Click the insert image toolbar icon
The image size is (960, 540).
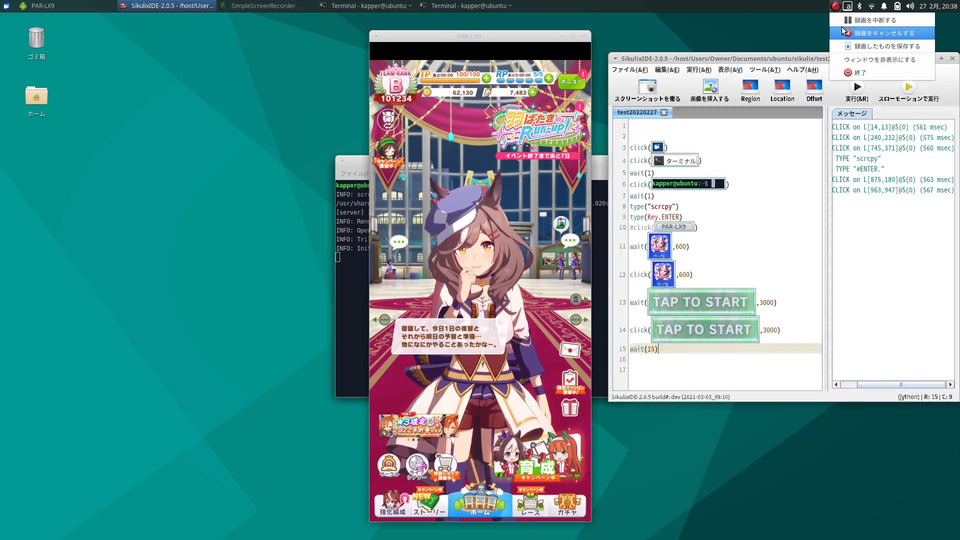click(x=710, y=86)
